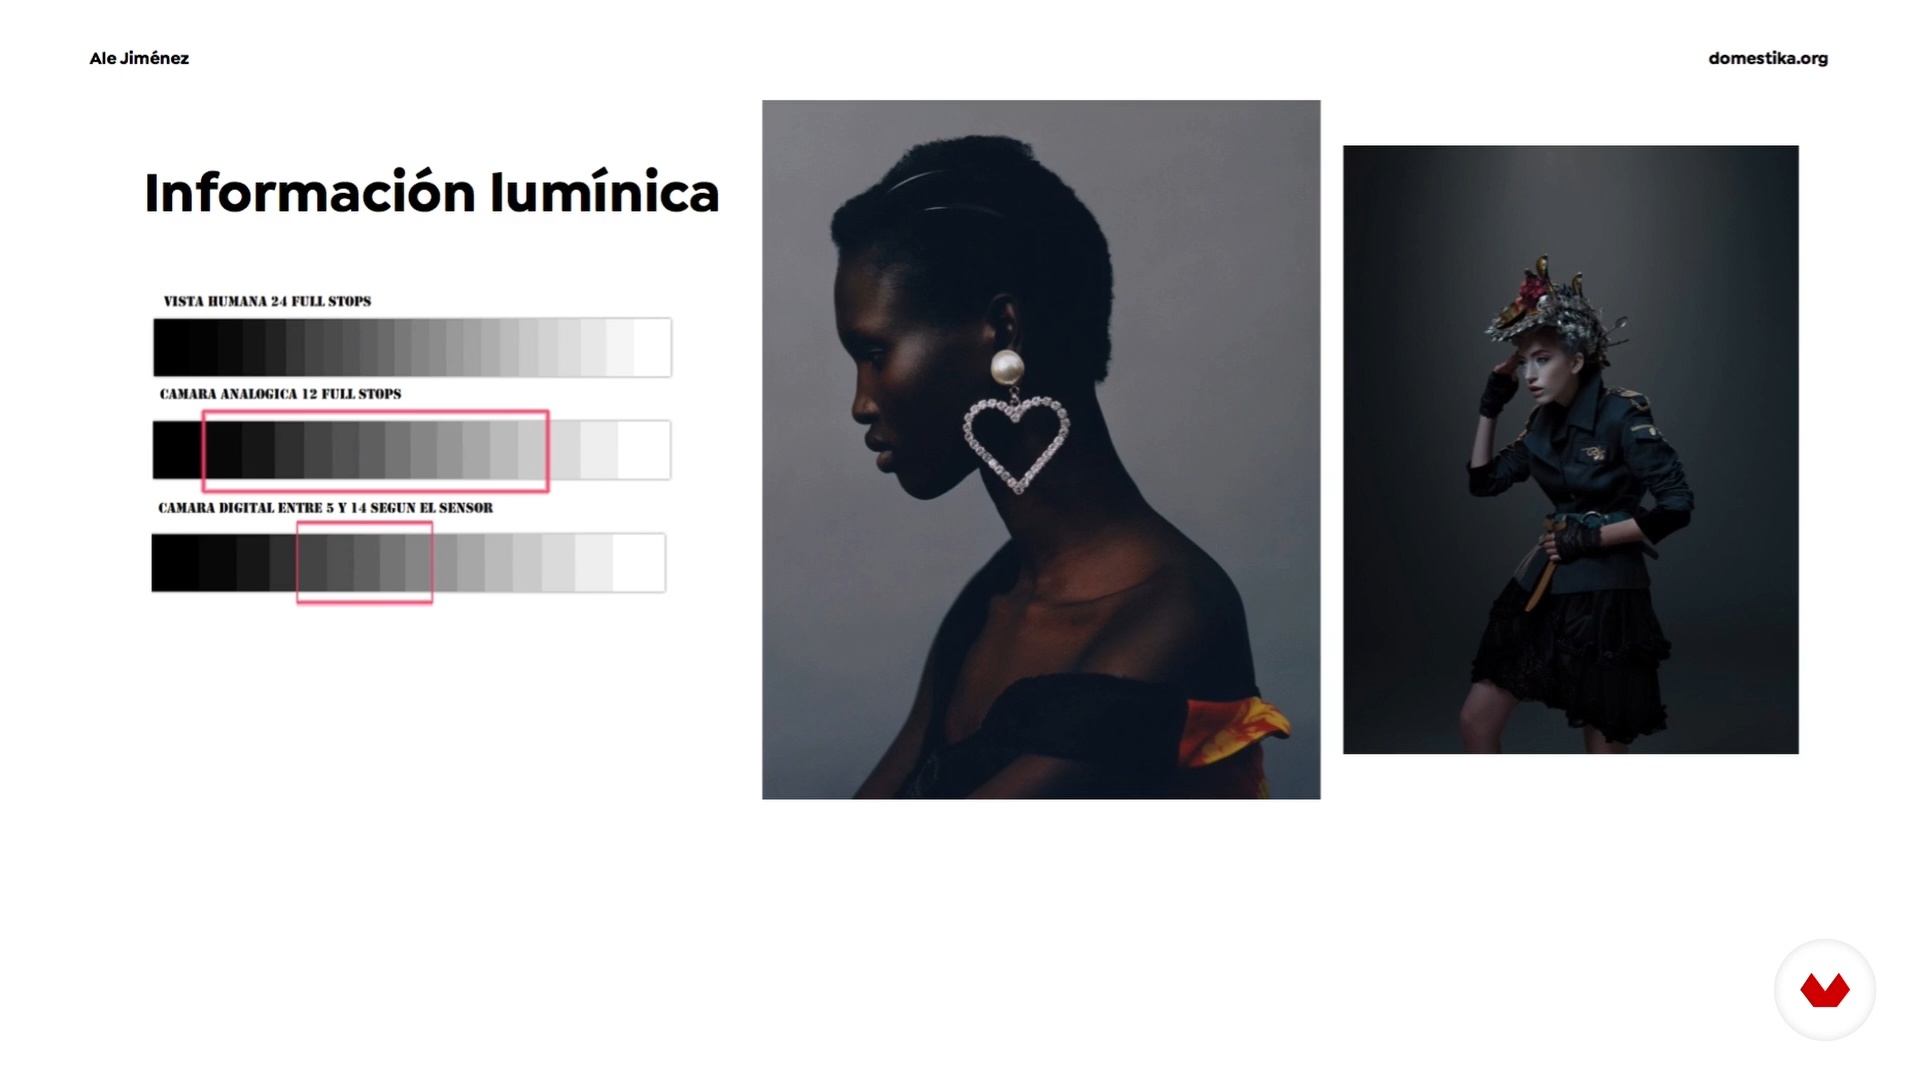The image size is (1920, 1080).
Task: Click the Vista Humana 24 full stops label
Action: [x=267, y=301]
